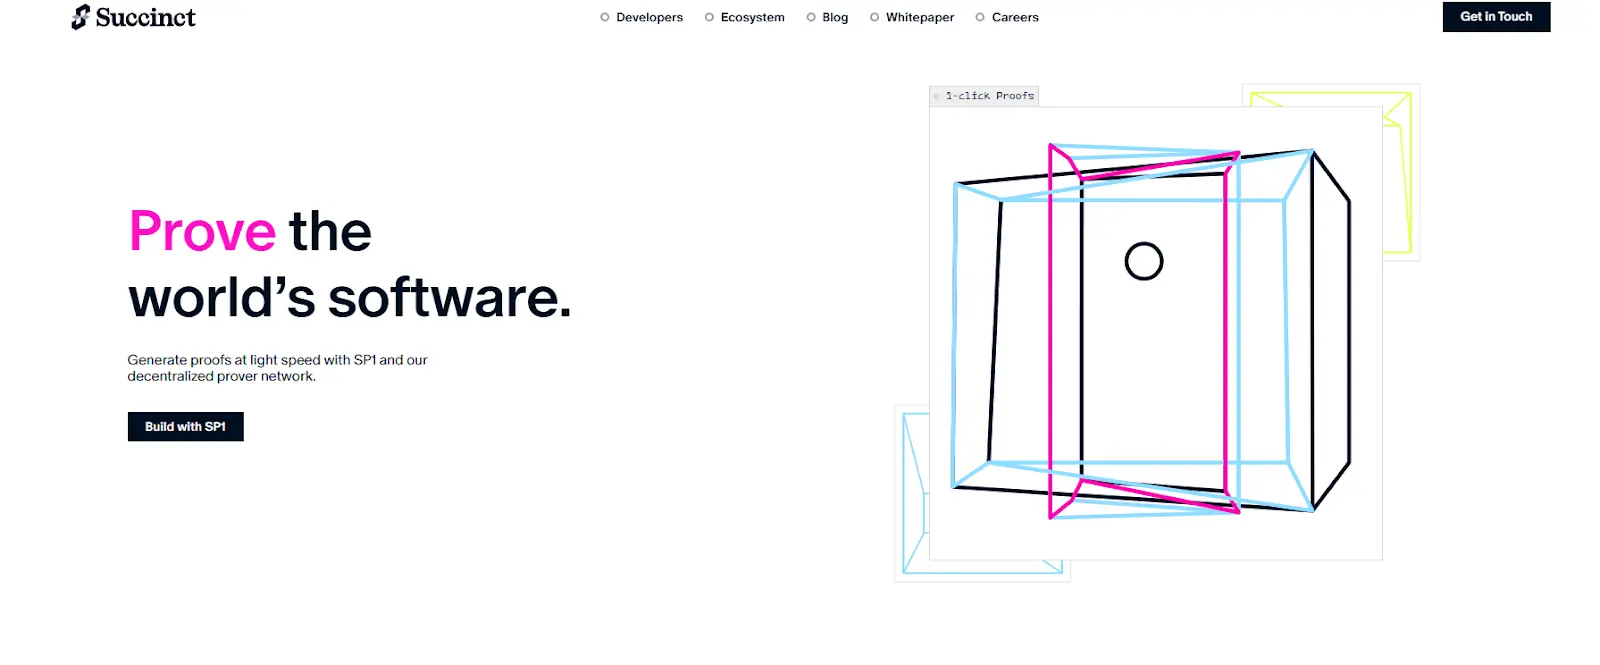Click the circle bullet beside Careers
The width and height of the screenshot is (1600, 665).
[980, 17]
